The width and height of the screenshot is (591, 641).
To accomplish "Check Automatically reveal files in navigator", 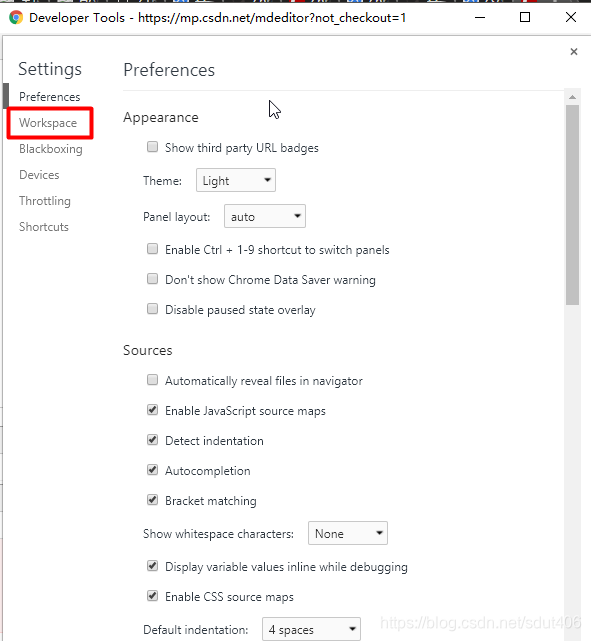I will [152, 380].
